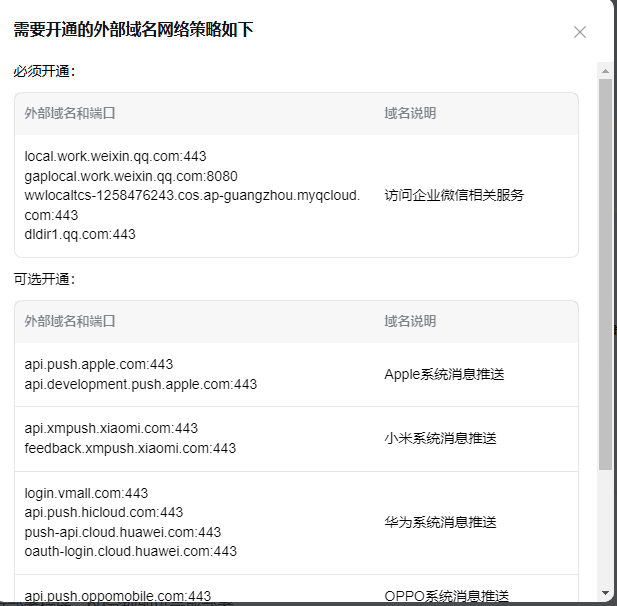Viewport: 617px width, 606px height.
Task: Click 外部域名和端口 header in 必须开通 table
Action: [x=70, y=114]
